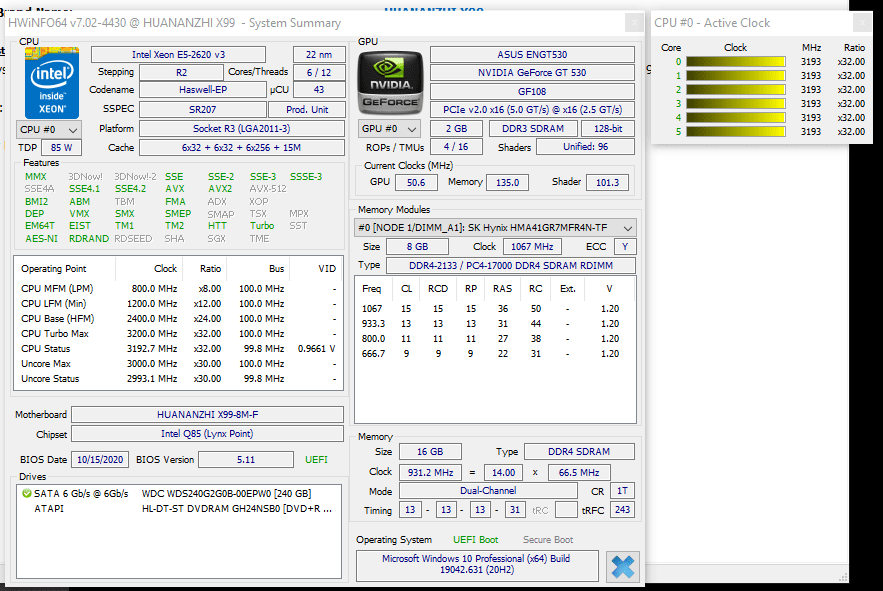Click the blue X close icon button
This screenshot has width=883, height=591.
pyautogui.click(x=623, y=567)
